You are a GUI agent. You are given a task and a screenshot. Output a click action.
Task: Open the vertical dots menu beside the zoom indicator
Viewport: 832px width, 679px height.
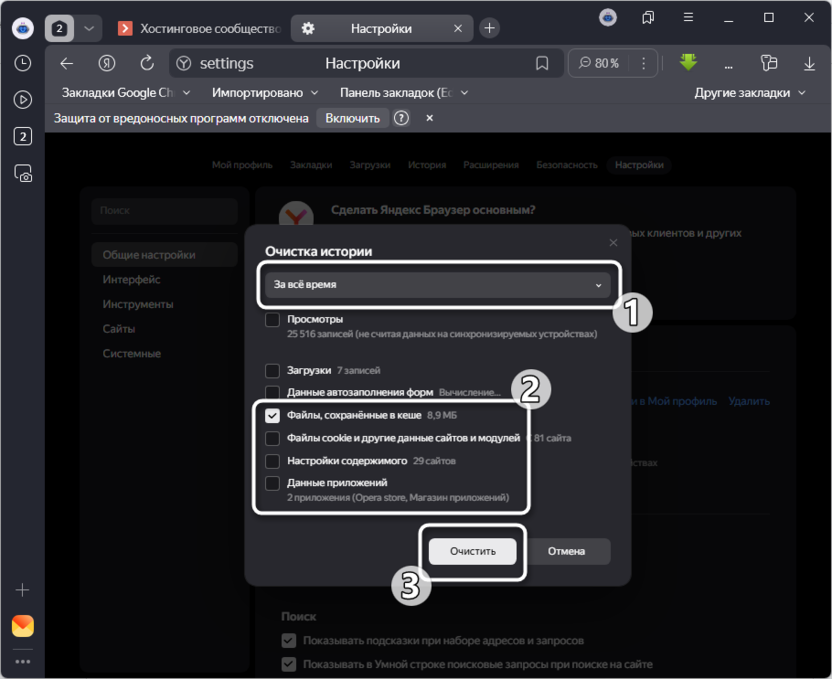[x=644, y=64]
